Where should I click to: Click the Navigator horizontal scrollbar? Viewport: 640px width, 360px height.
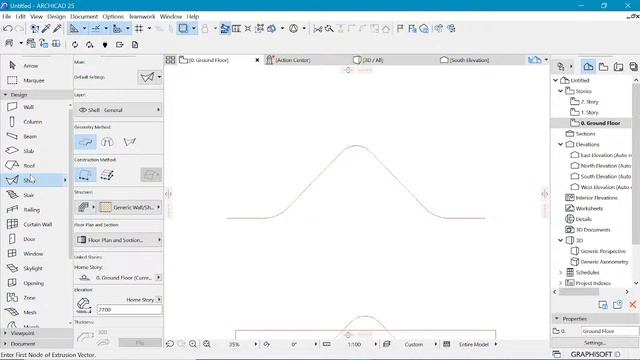tap(579, 292)
